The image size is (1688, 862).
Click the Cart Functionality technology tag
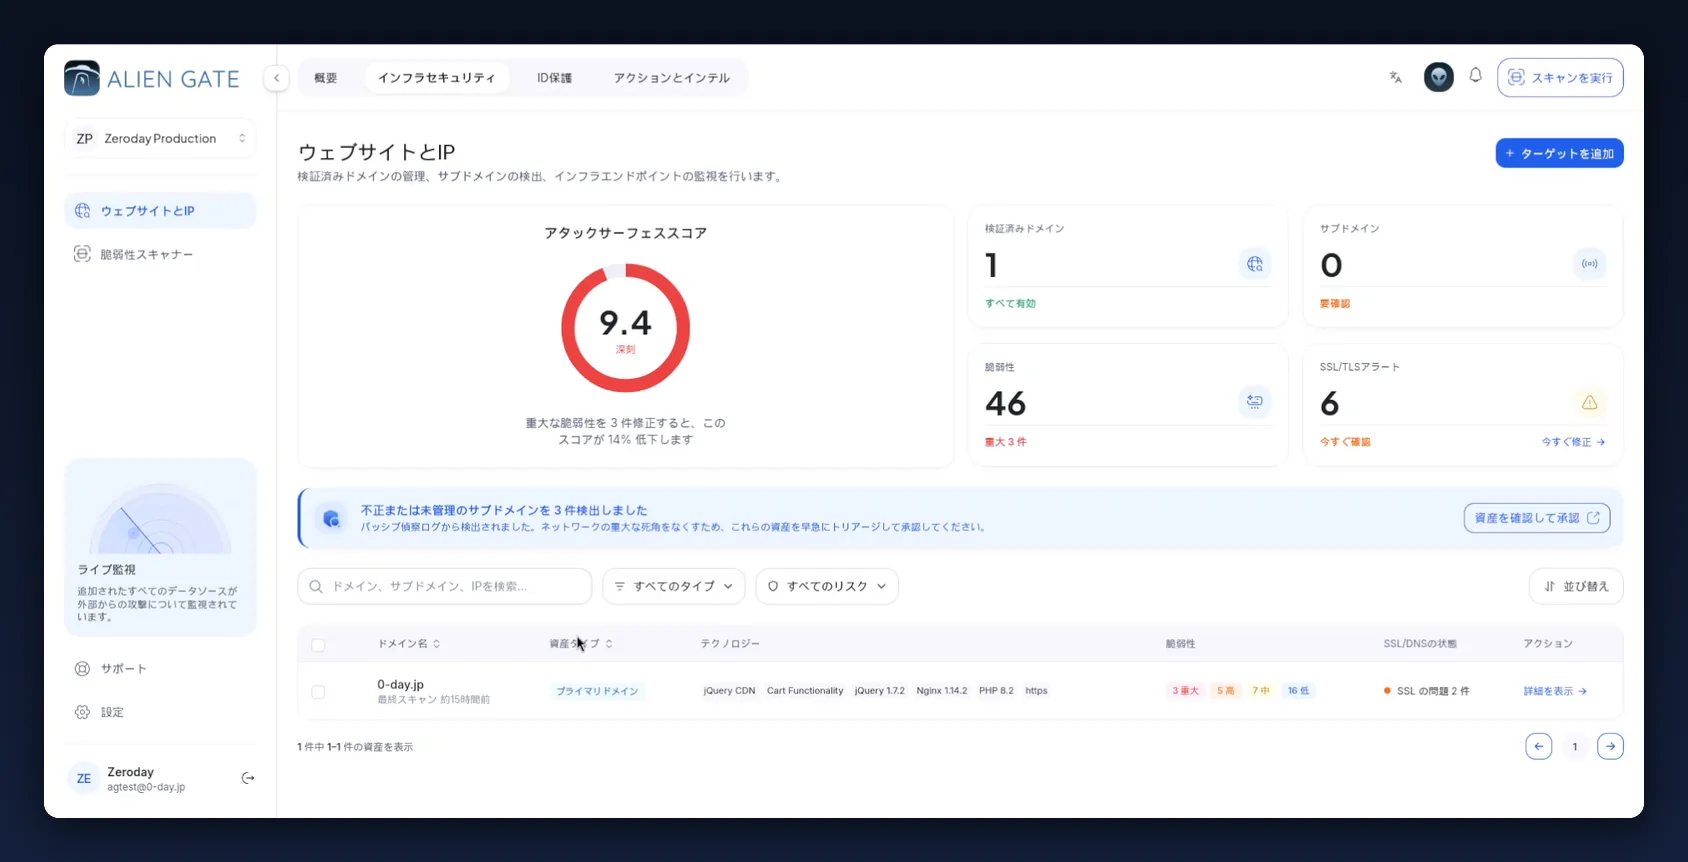point(805,691)
